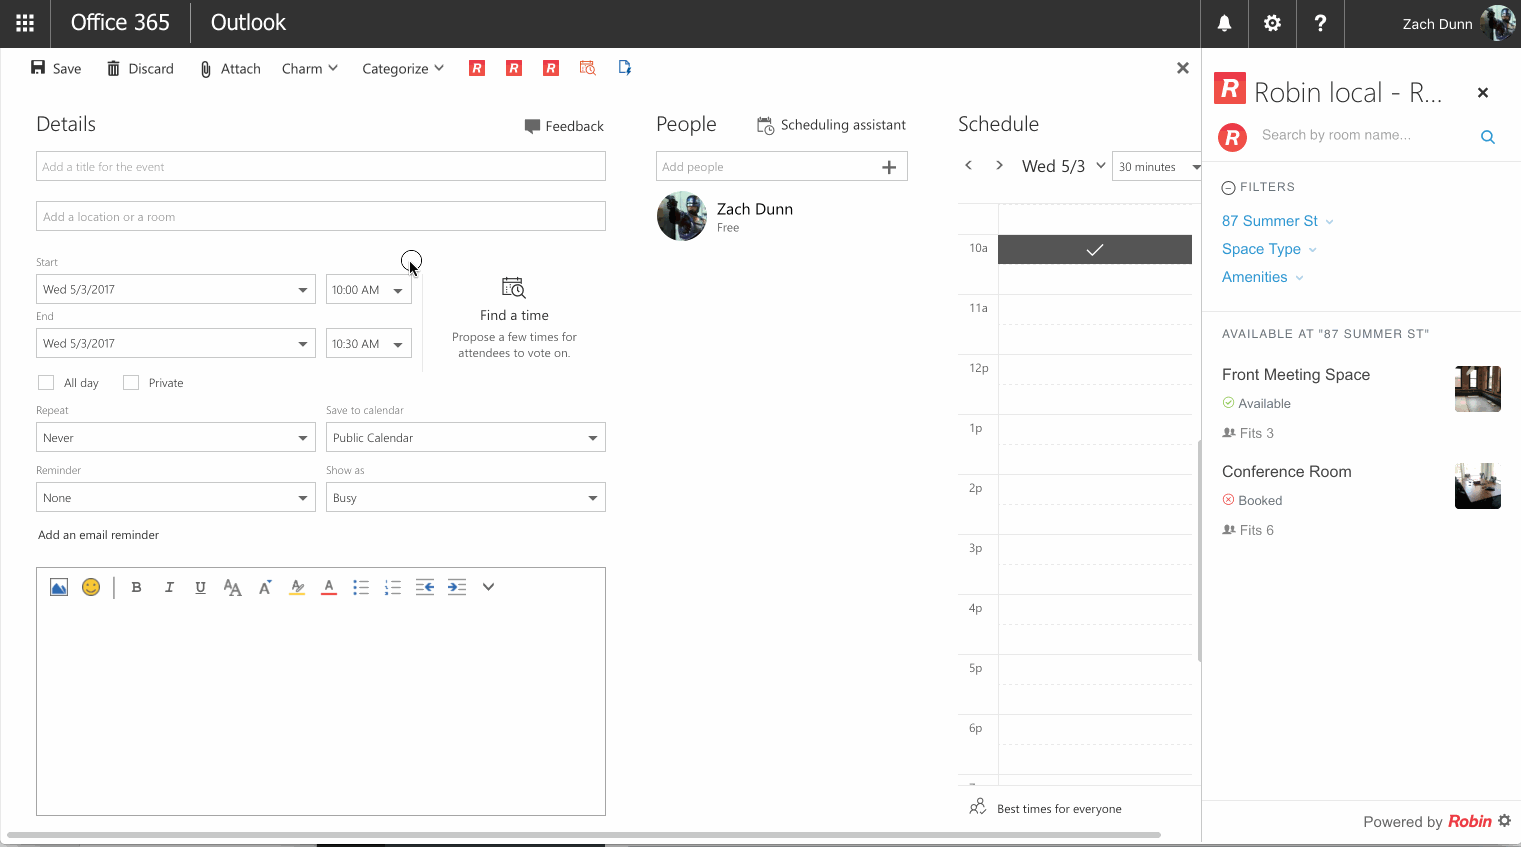The height and width of the screenshot is (847, 1521).
Task: Insert a numbered list
Action: tap(393, 587)
